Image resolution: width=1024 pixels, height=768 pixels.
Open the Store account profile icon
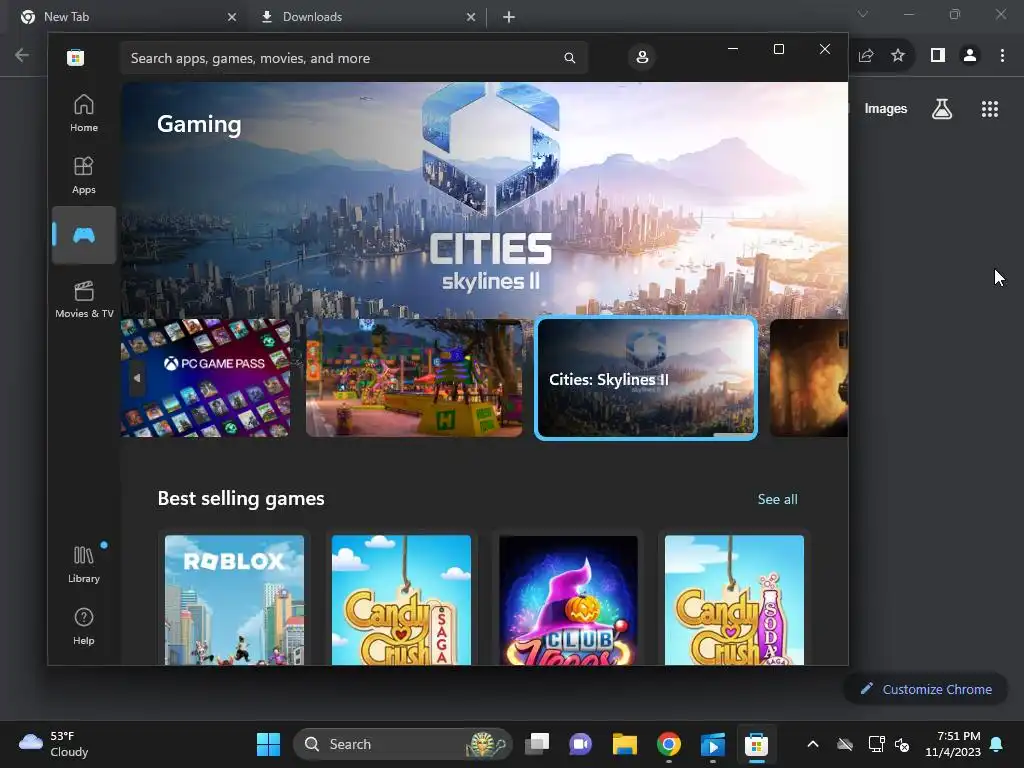[642, 57]
